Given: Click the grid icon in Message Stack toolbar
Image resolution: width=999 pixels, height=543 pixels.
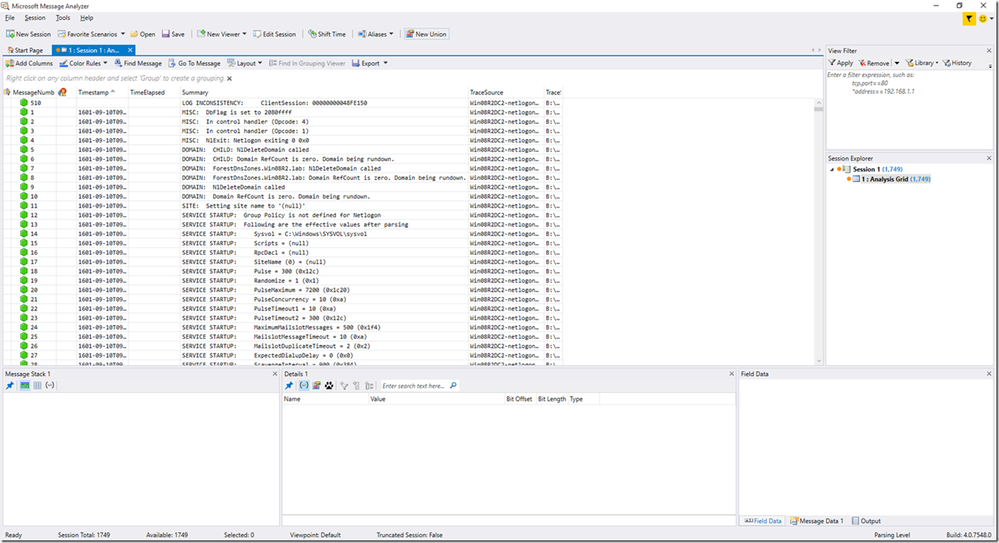Looking at the screenshot, I should [x=37, y=386].
